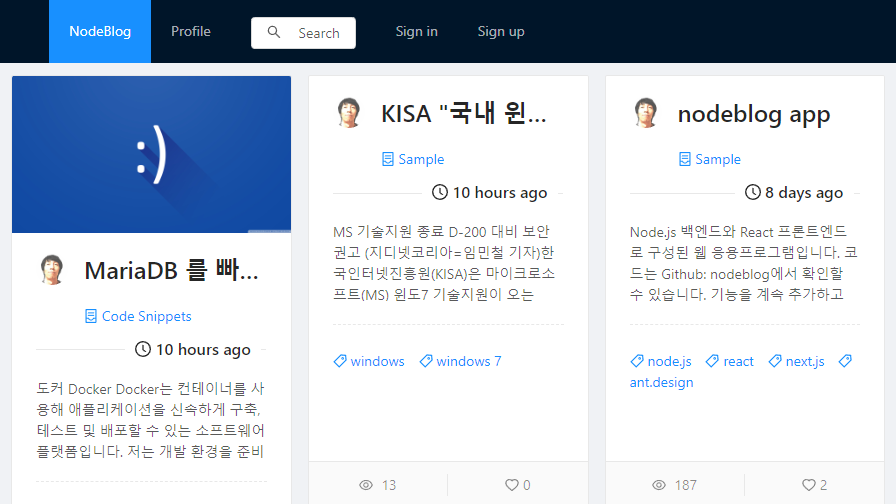Viewport: 896px width, 504px height.
Task: Select the windows 7 tag
Action: [468, 361]
